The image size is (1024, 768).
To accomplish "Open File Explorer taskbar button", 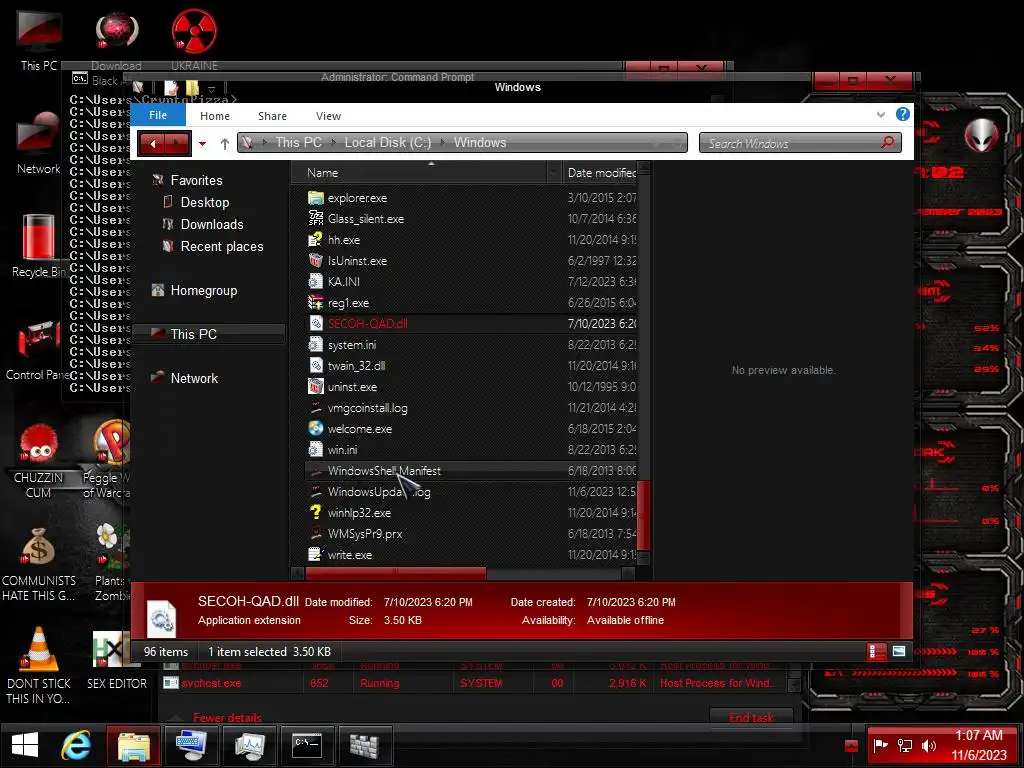I will 134,746.
